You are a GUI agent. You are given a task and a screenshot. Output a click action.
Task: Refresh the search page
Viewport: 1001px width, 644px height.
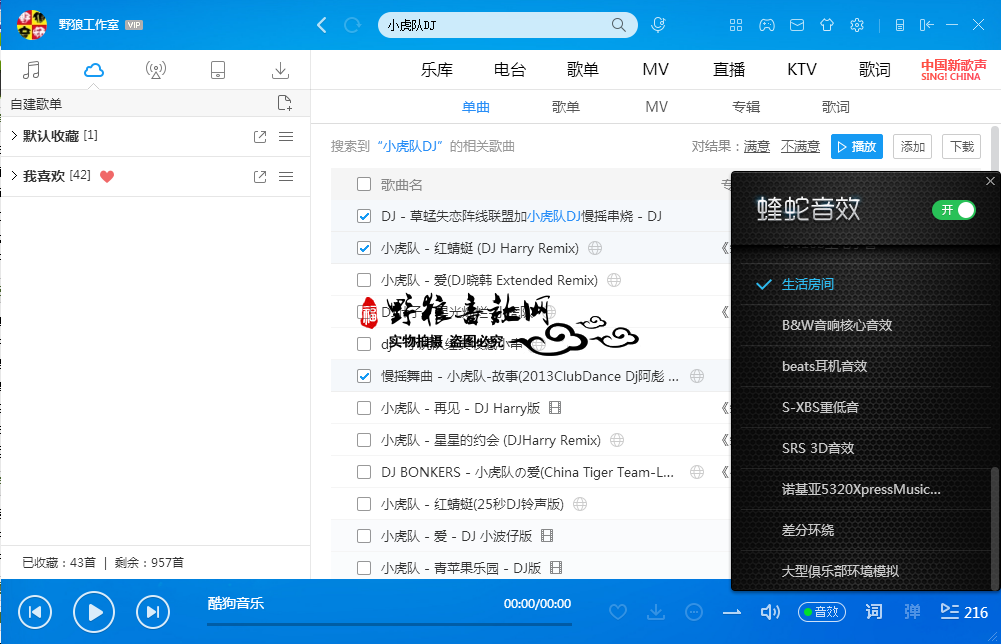pos(352,25)
